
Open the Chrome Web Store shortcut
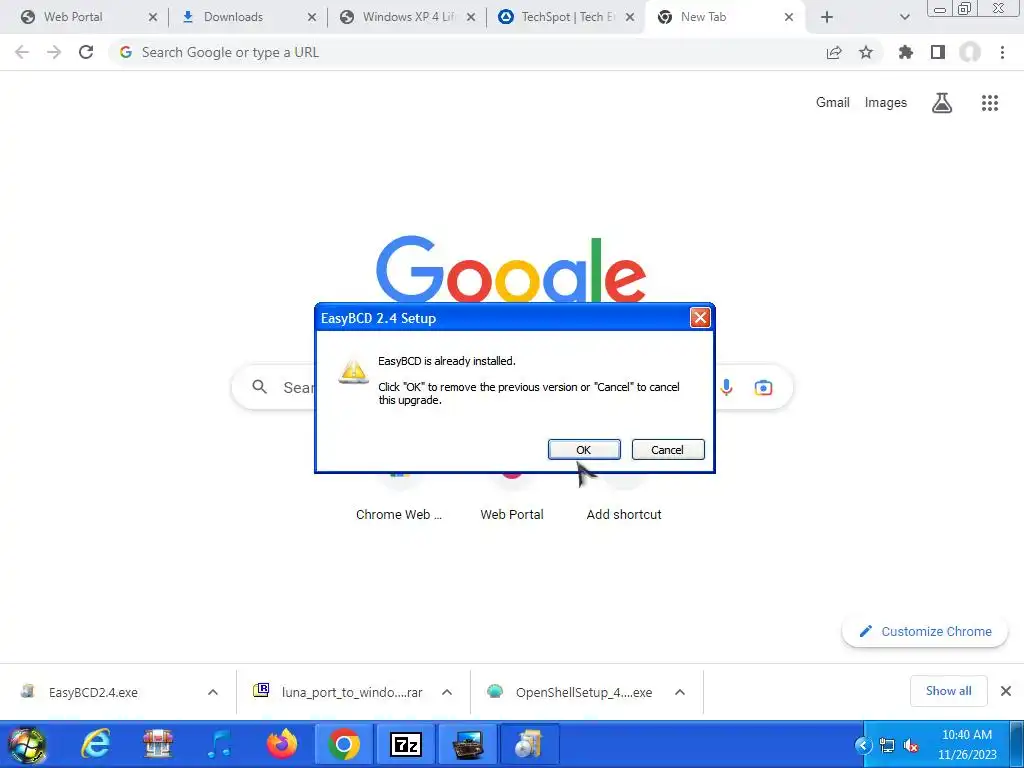398,514
